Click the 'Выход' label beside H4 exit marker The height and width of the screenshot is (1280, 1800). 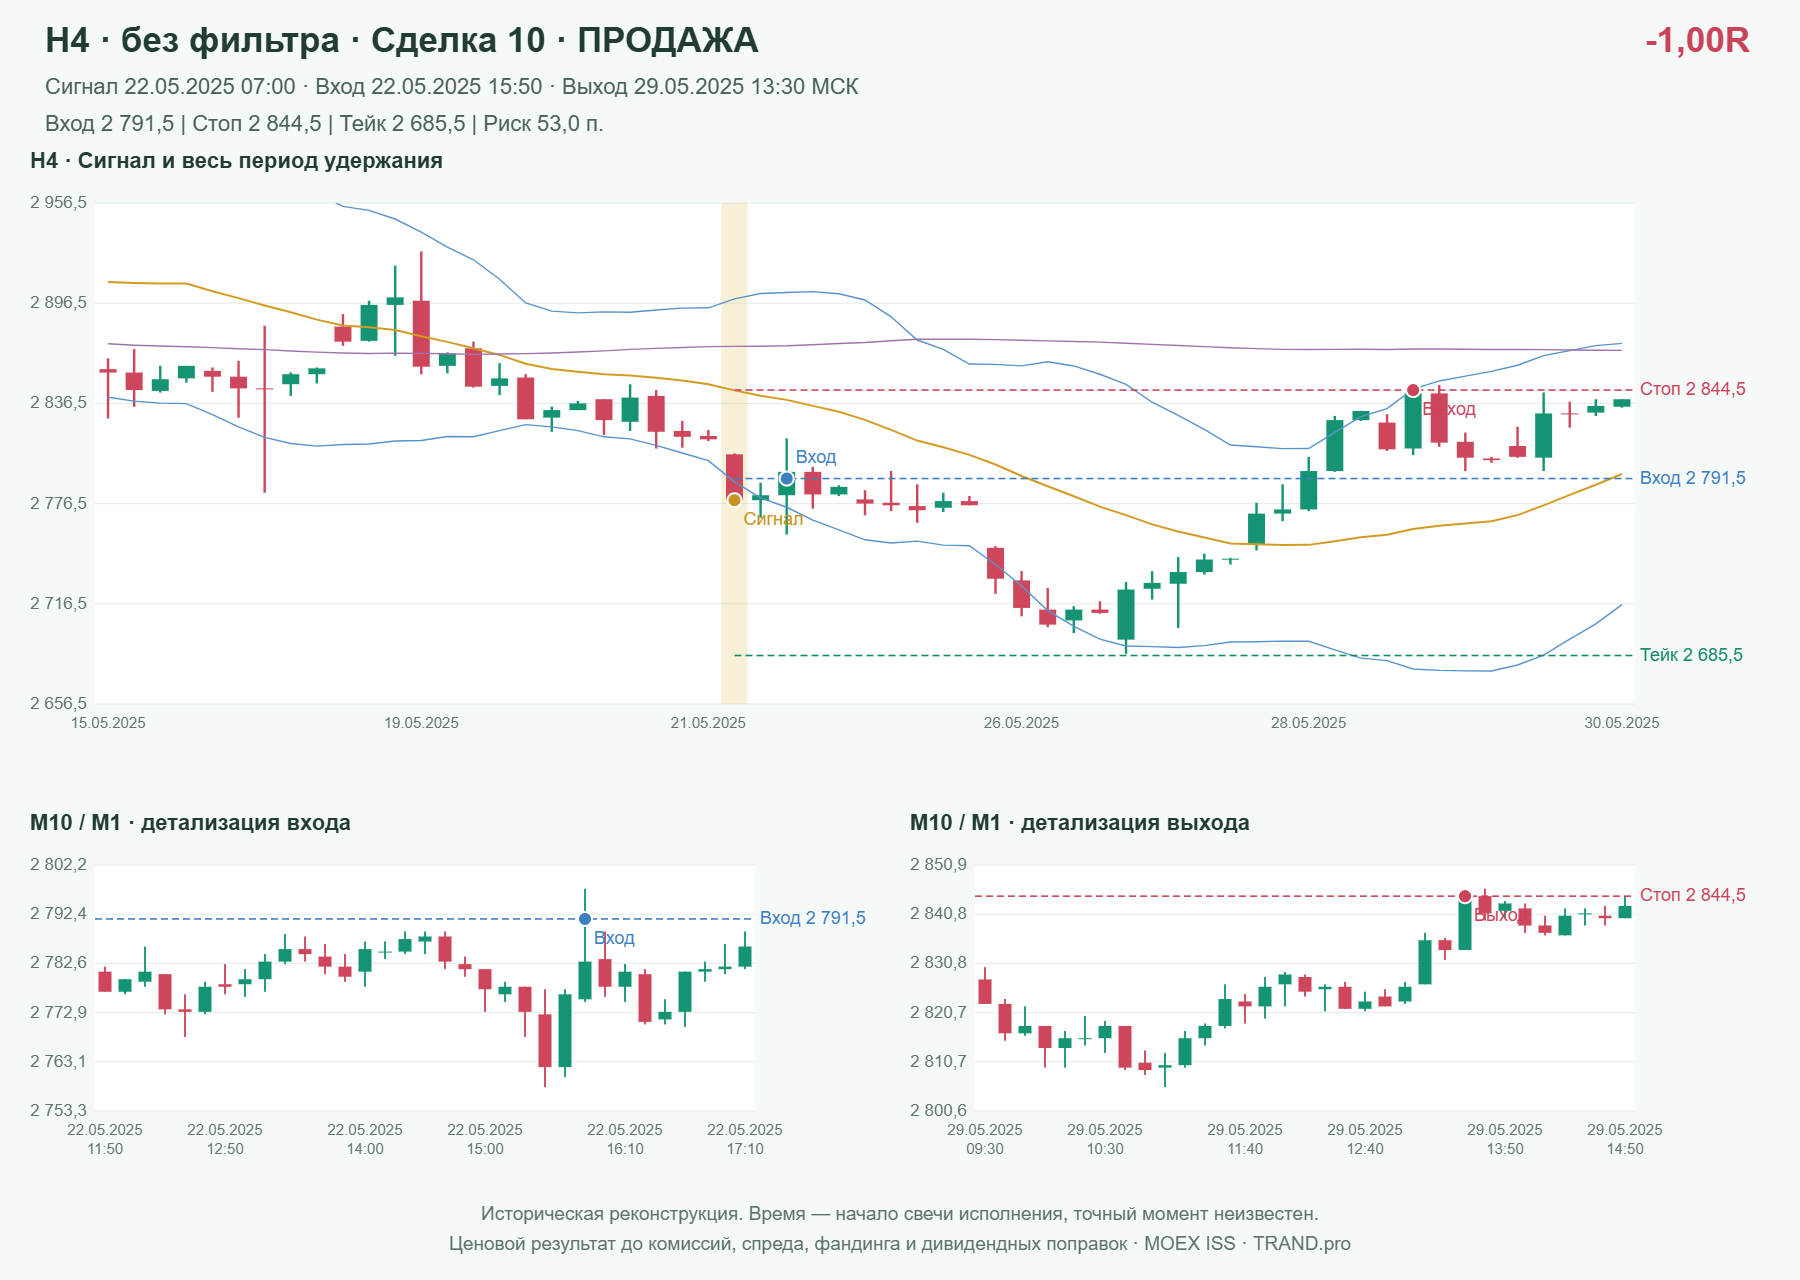click(x=1449, y=409)
